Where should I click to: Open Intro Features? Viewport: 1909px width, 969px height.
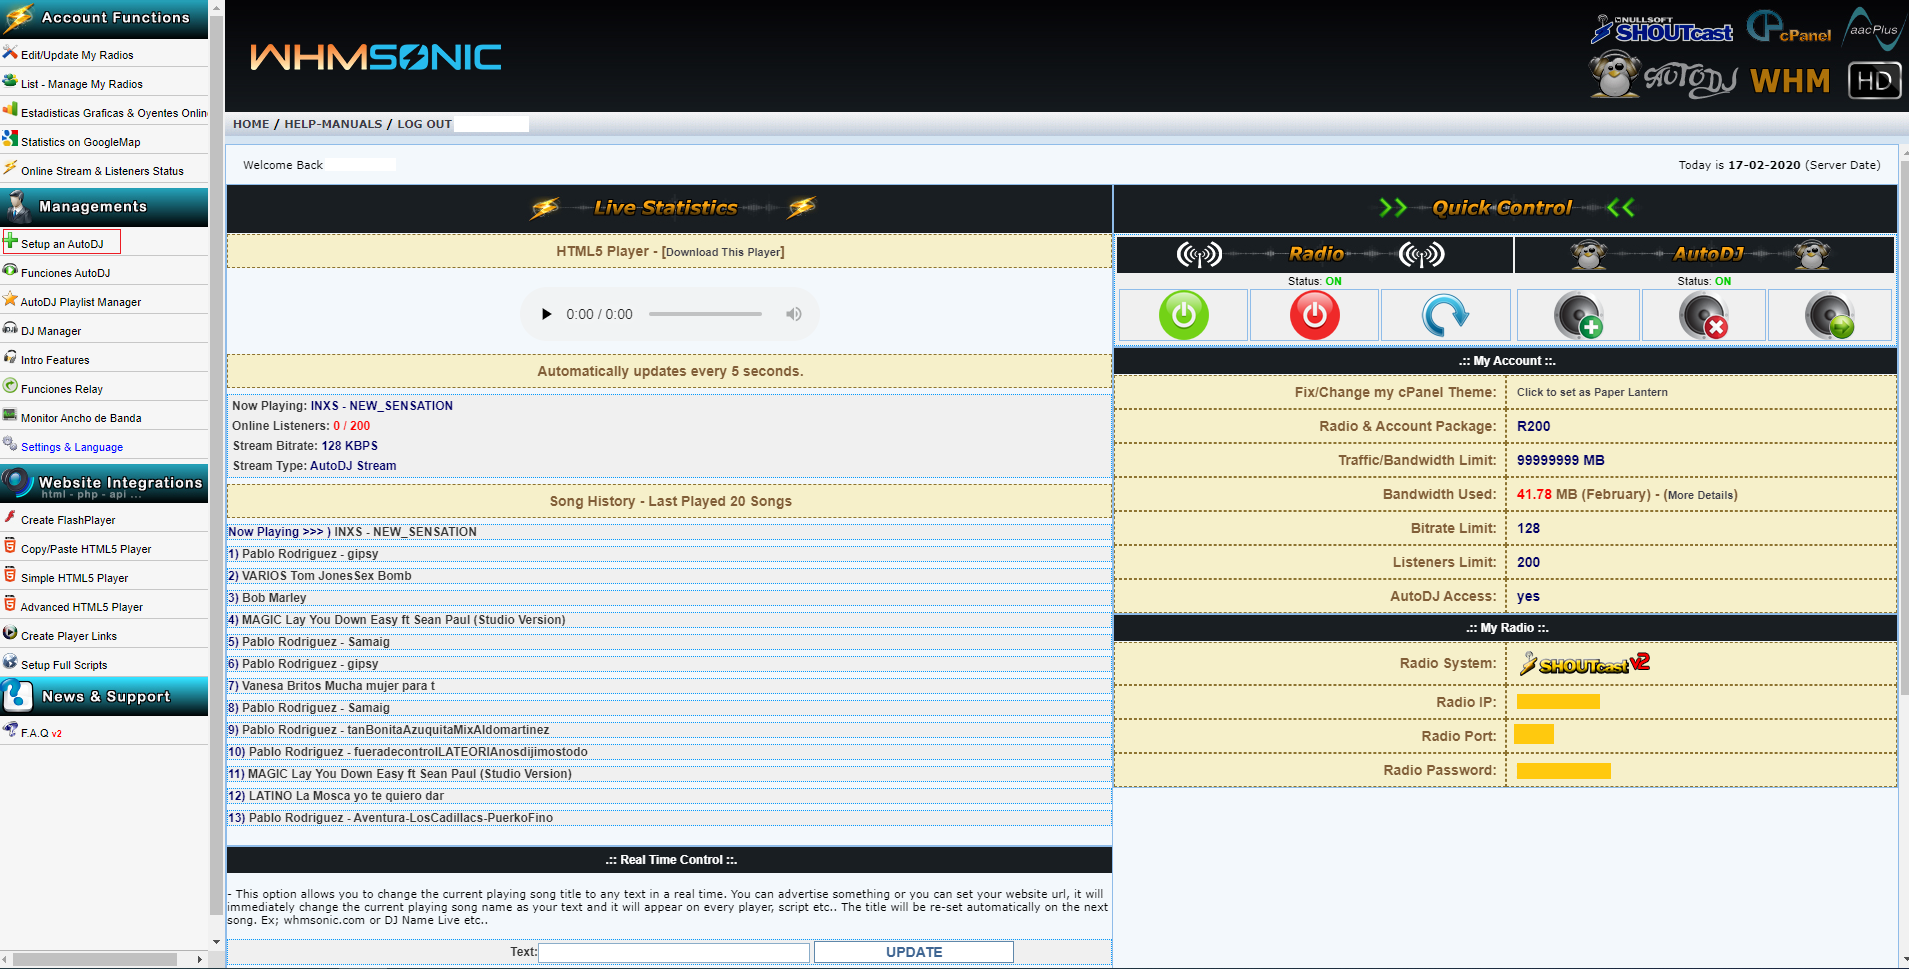[55, 360]
